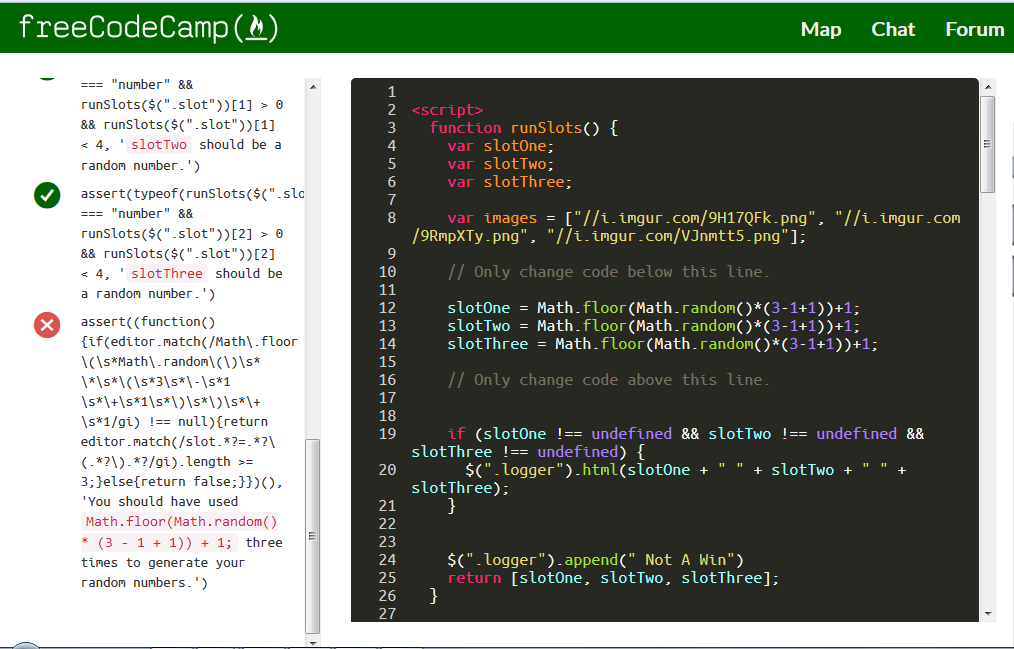Open the freeCodeCamp home logo
The width and height of the screenshot is (1014, 649).
click(x=149, y=28)
